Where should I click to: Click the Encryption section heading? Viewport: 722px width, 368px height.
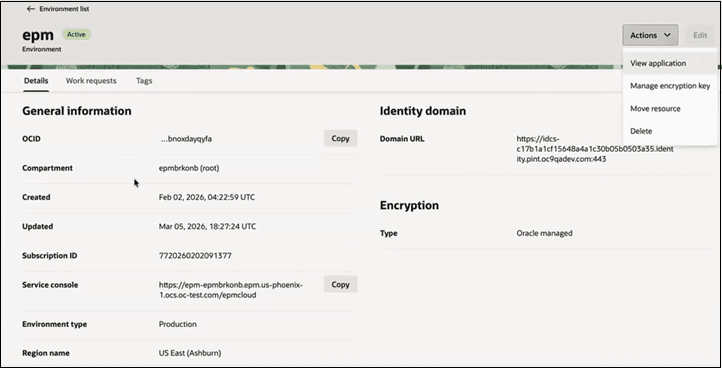409,205
